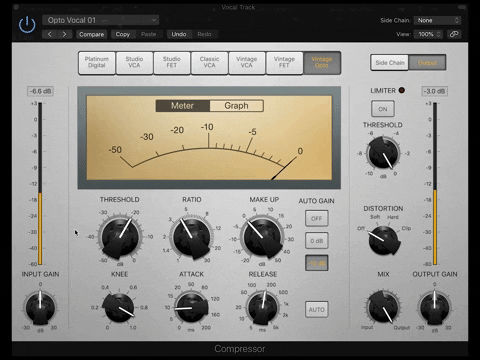Click the Mix knob
480x360 pixels.
click(383, 307)
